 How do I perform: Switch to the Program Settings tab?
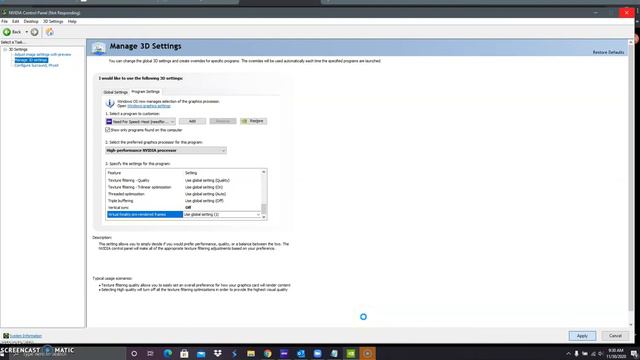click(146, 92)
